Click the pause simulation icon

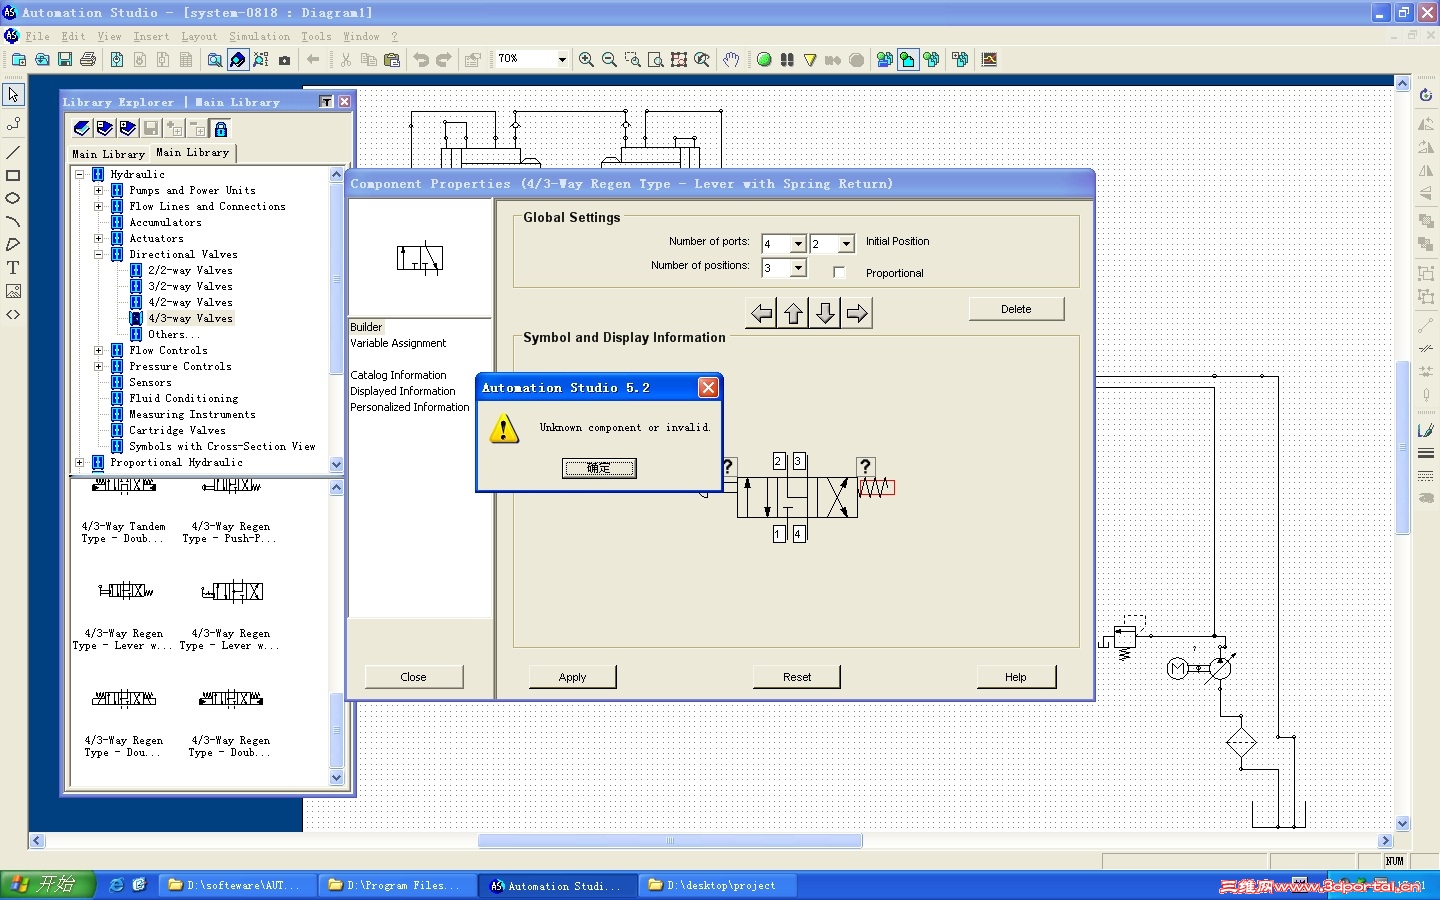point(787,60)
